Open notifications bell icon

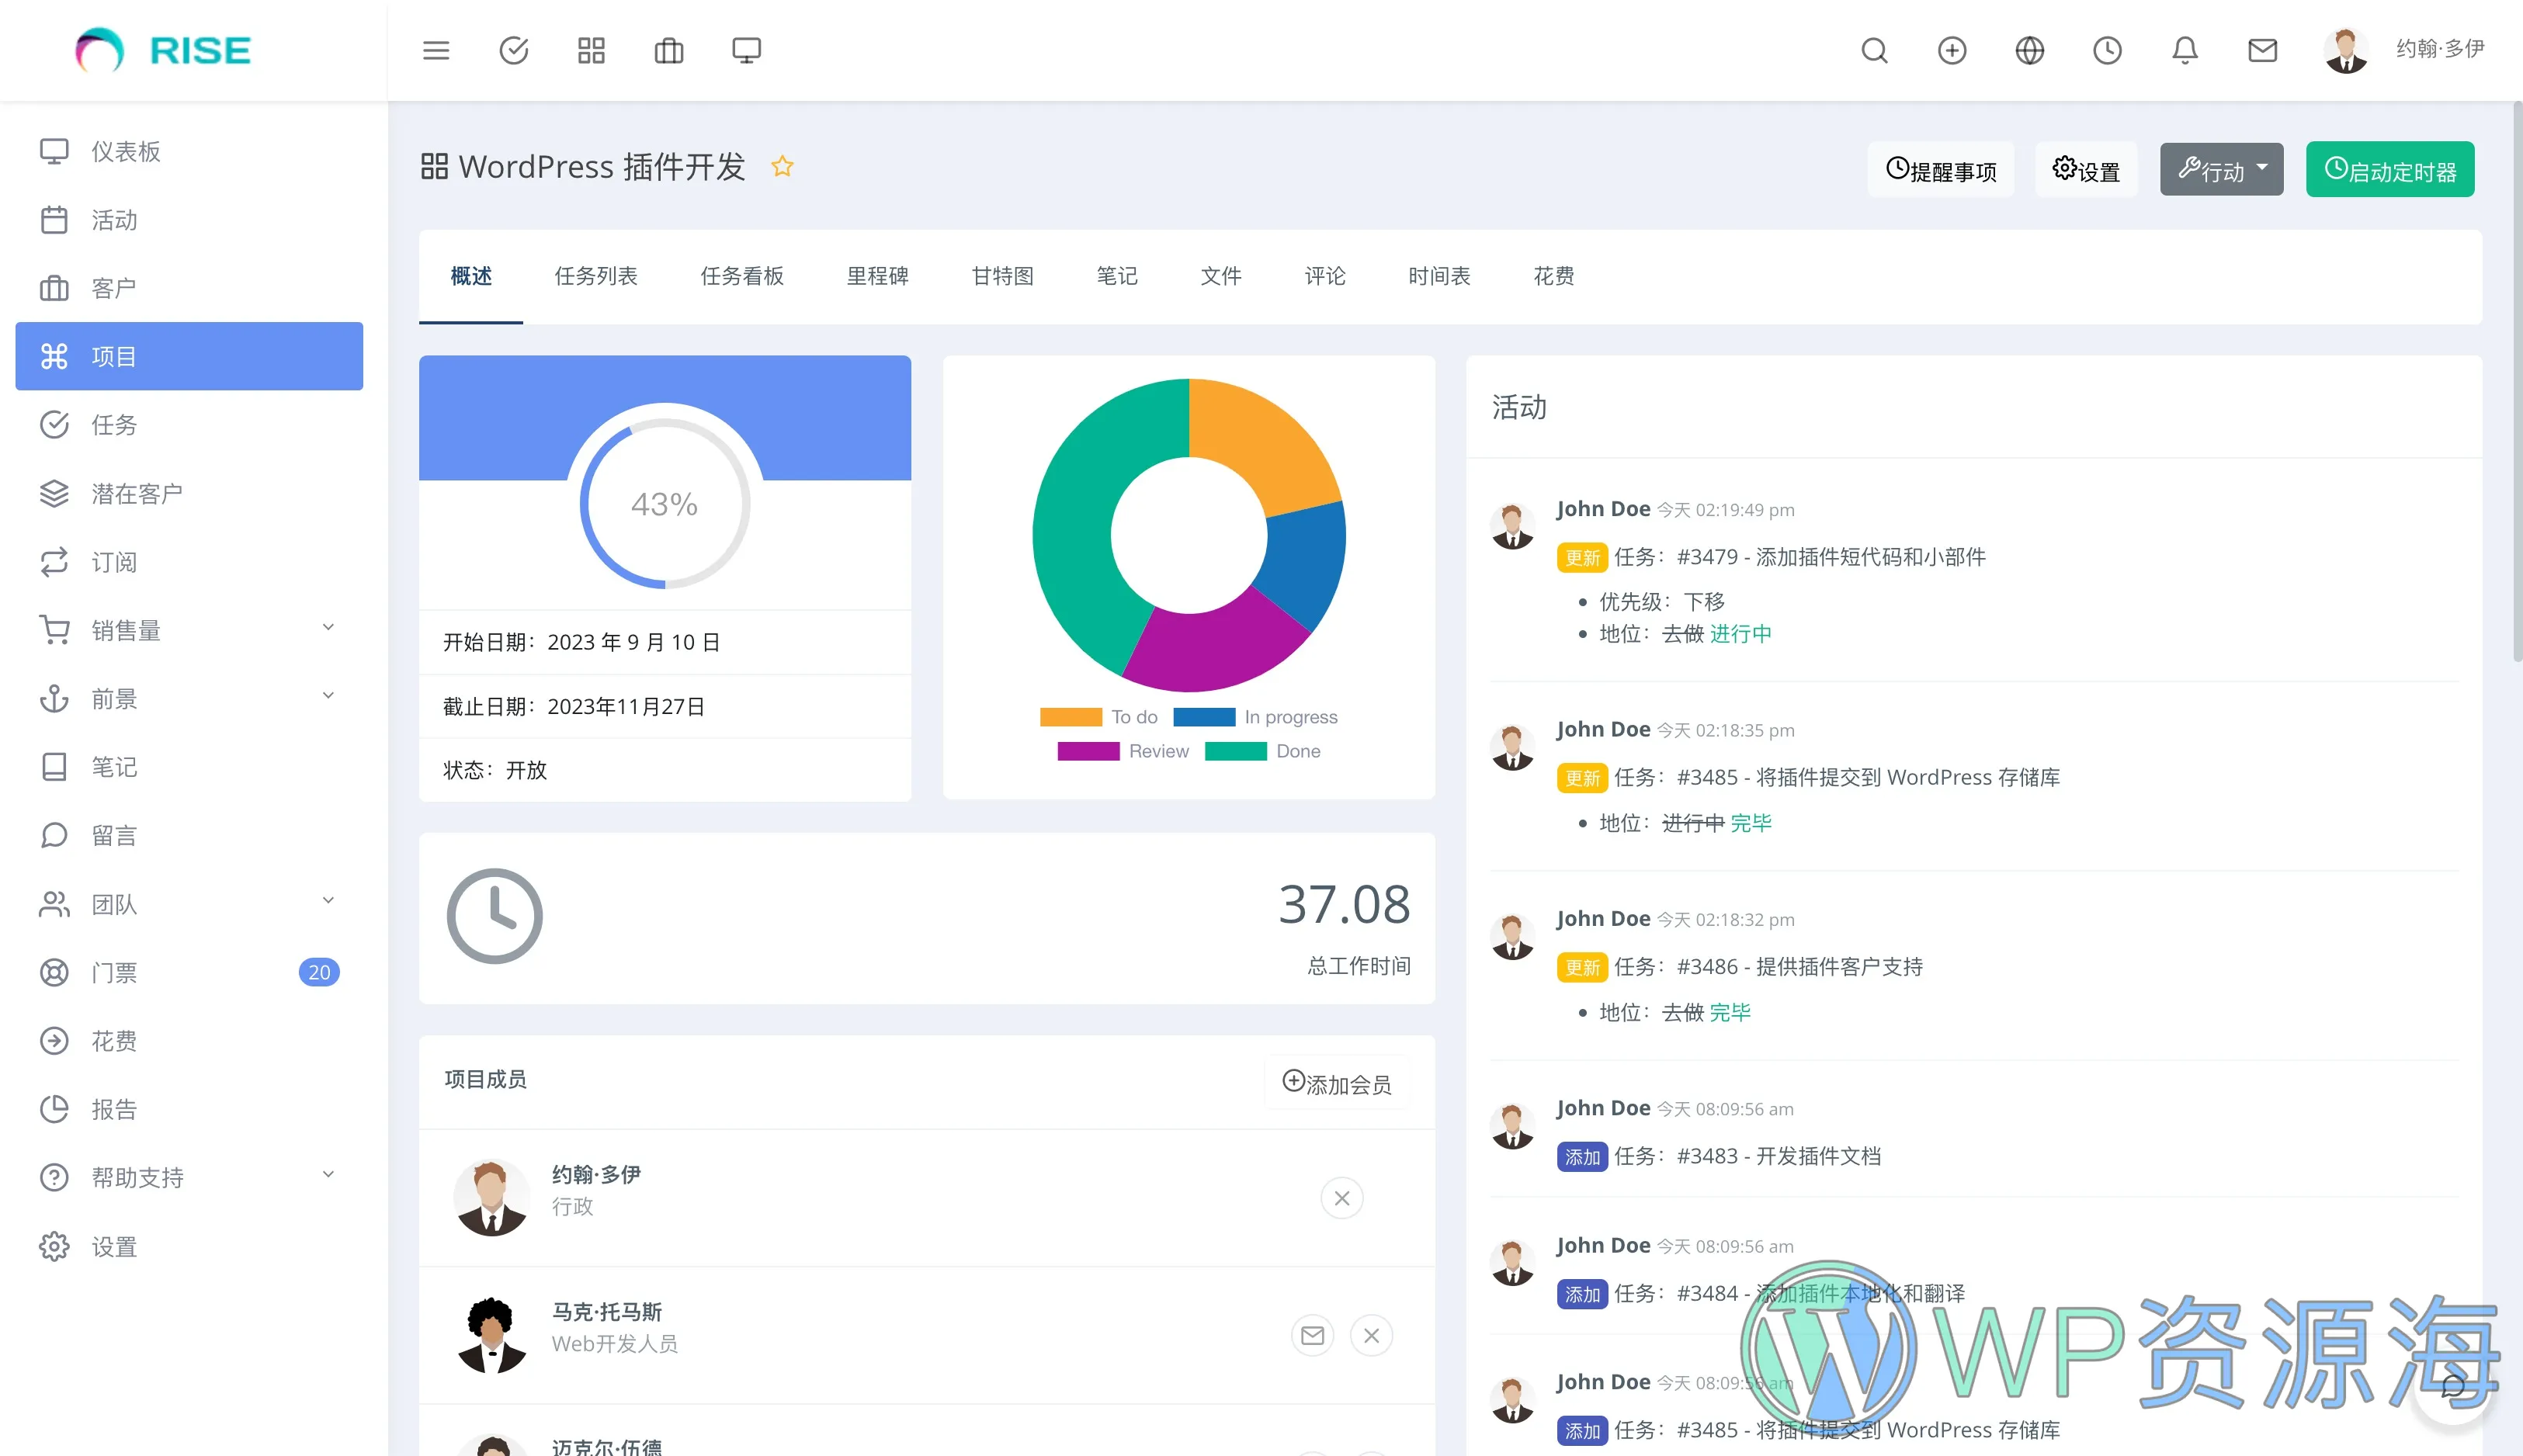pyautogui.click(x=2185, y=50)
